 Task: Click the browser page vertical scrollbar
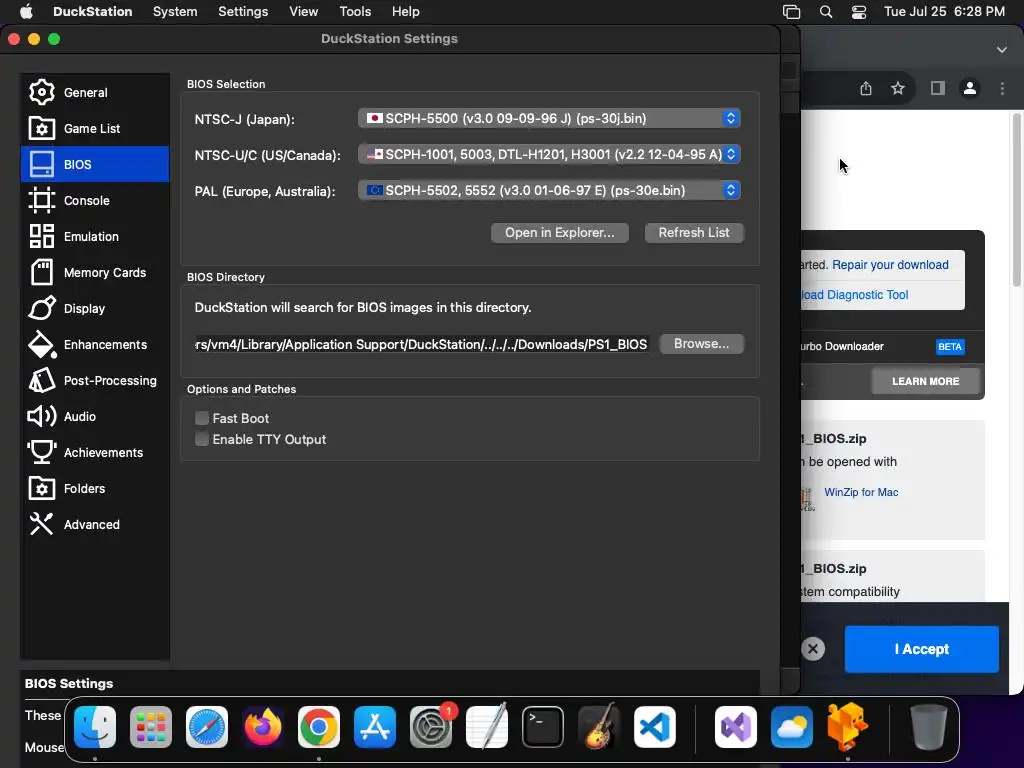1016,200
